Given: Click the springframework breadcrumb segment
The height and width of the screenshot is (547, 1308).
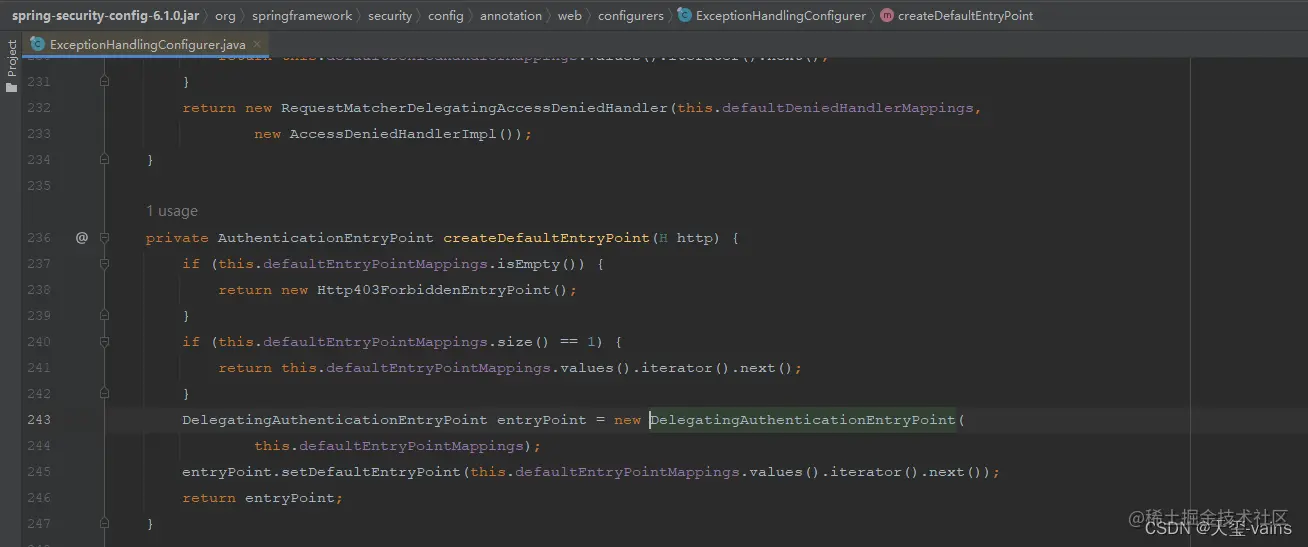Looking at the screenshot, I should [302, 16].
